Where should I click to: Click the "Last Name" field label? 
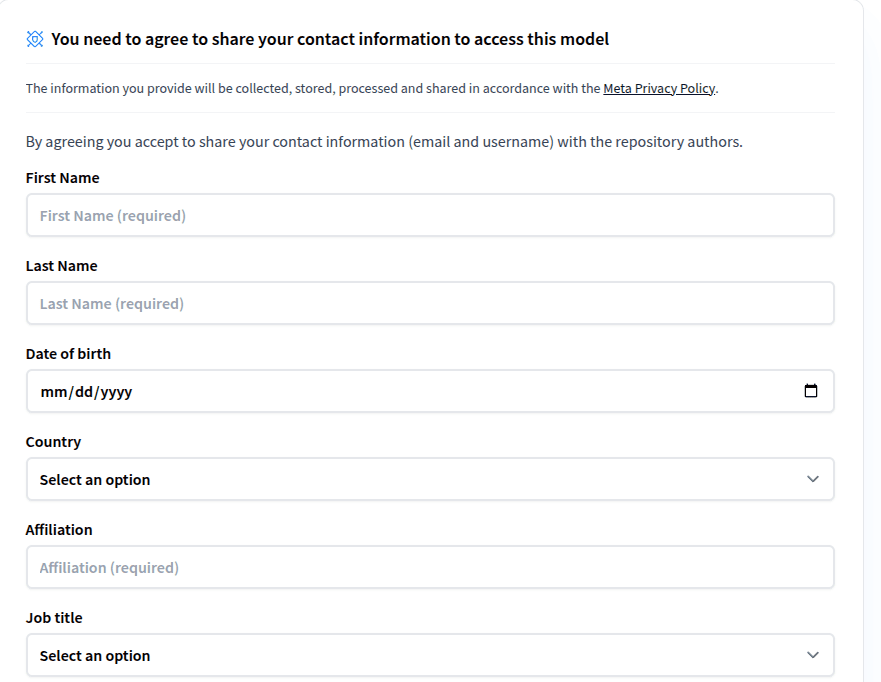(x=62, y=266)
